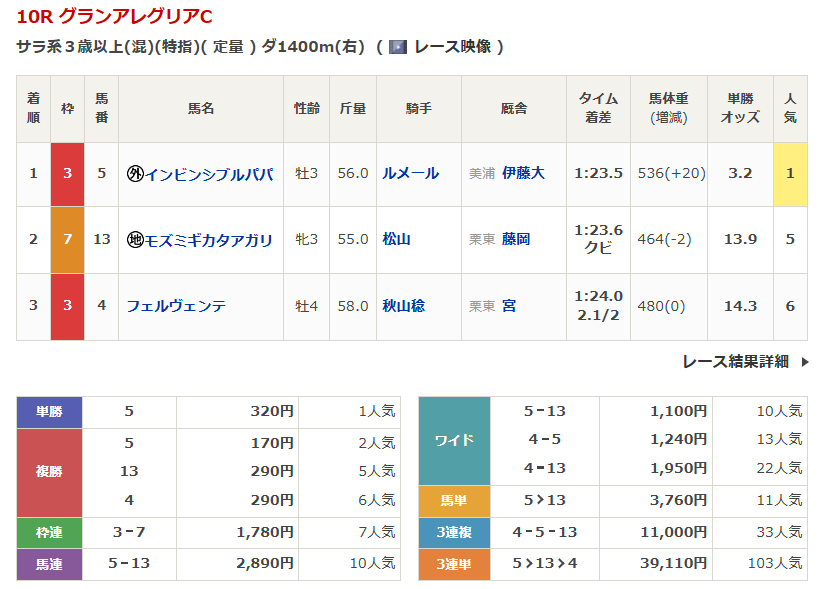The height and width of the screenshot is (589, 828).
Task: Open jockey 松山 page
Action: [x=396, y=240]
